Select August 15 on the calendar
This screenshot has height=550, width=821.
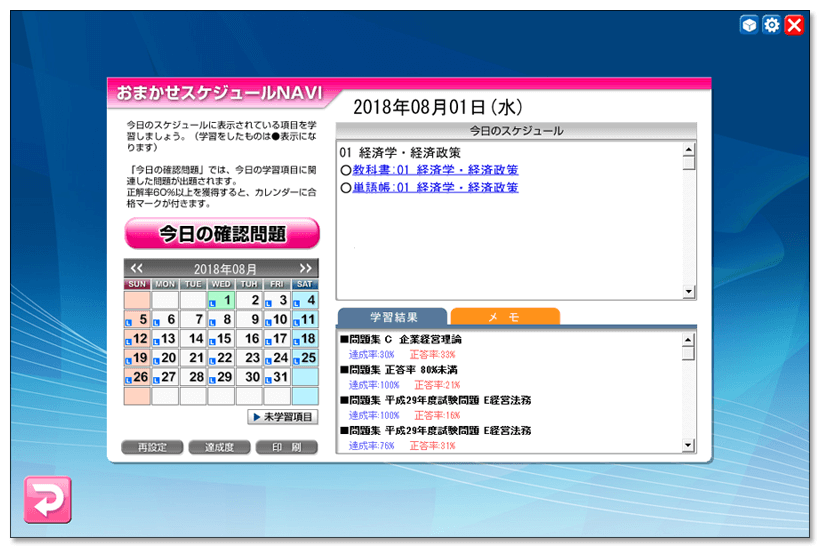click(221, 338)
